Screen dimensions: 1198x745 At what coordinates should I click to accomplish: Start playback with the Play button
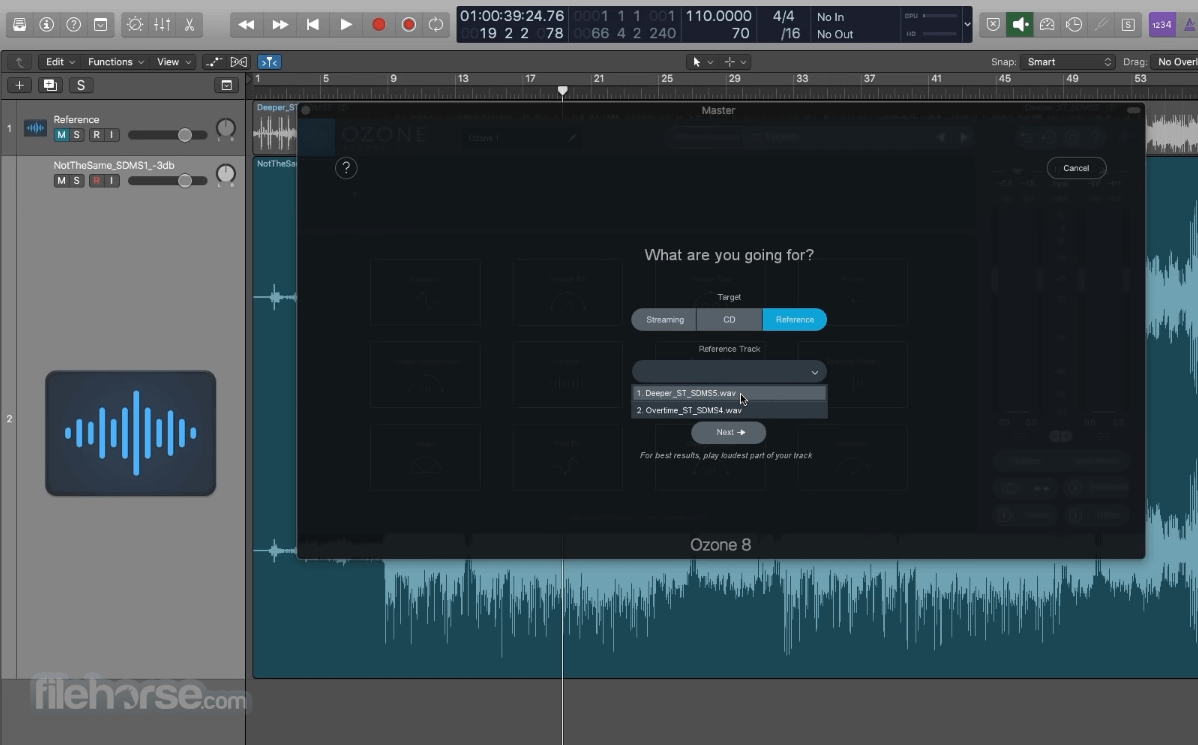(345, 24)
